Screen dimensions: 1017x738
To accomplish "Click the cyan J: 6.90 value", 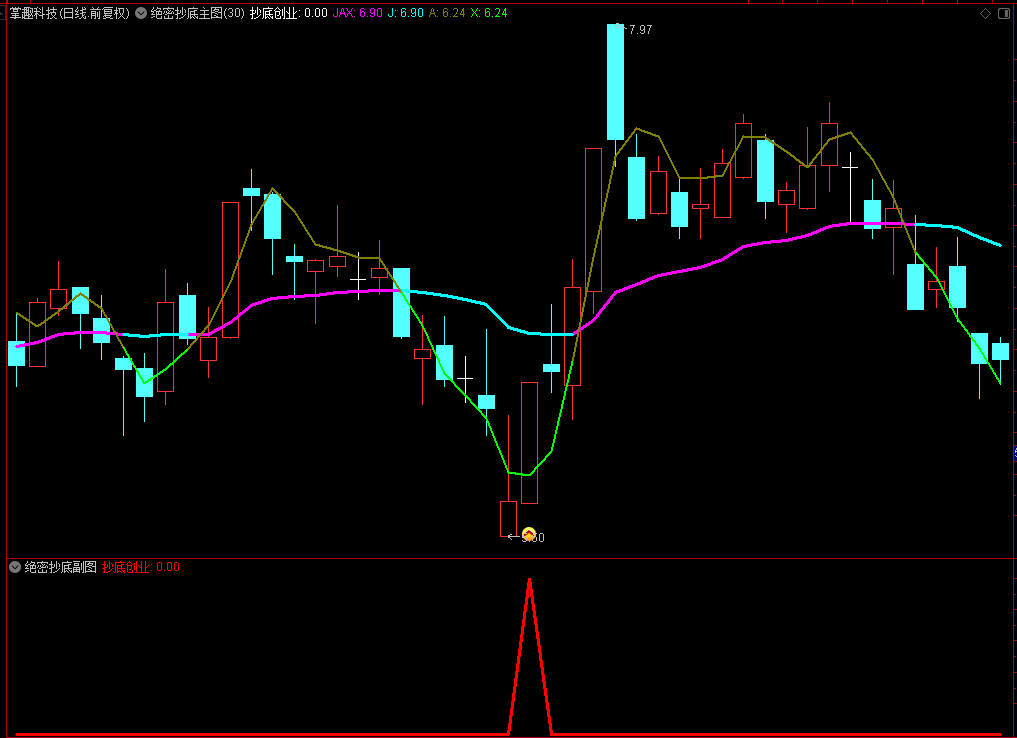I will click(405, 13).
